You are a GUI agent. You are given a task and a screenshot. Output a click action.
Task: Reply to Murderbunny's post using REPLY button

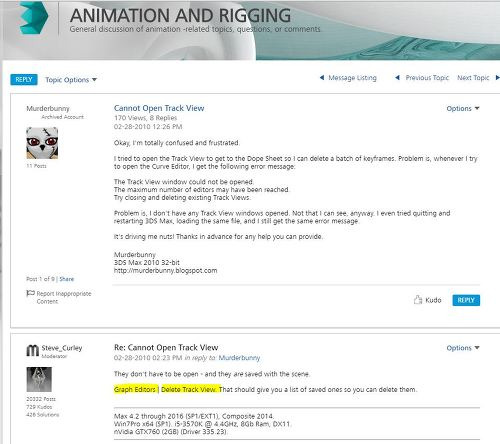[466, 300]
